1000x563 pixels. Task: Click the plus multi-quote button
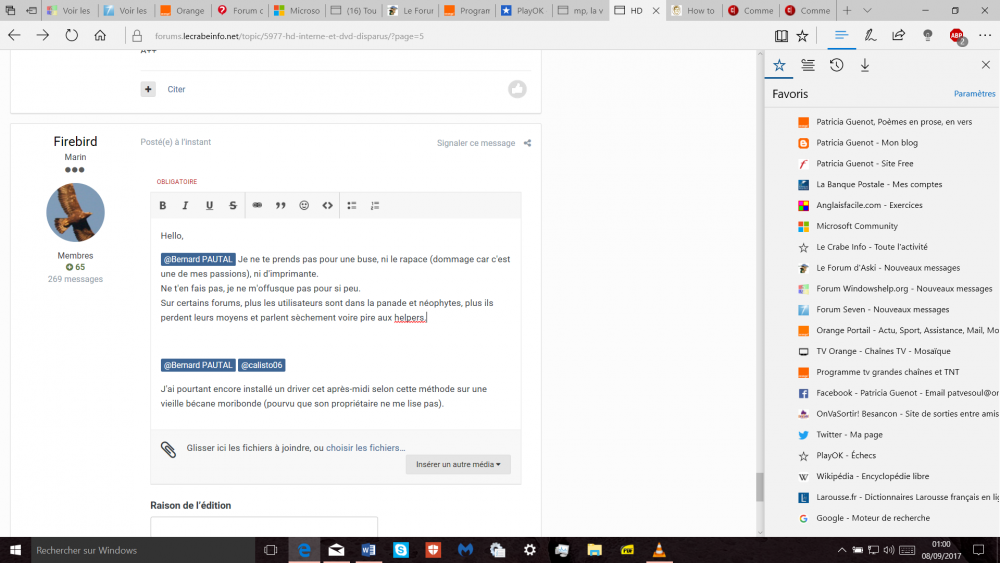148,89
